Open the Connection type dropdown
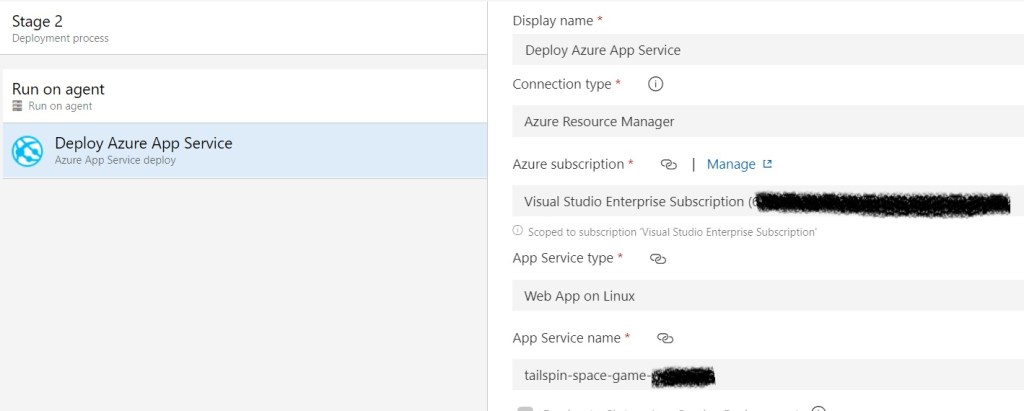This screenshot has height=411, width=1024. pos(767,122)
